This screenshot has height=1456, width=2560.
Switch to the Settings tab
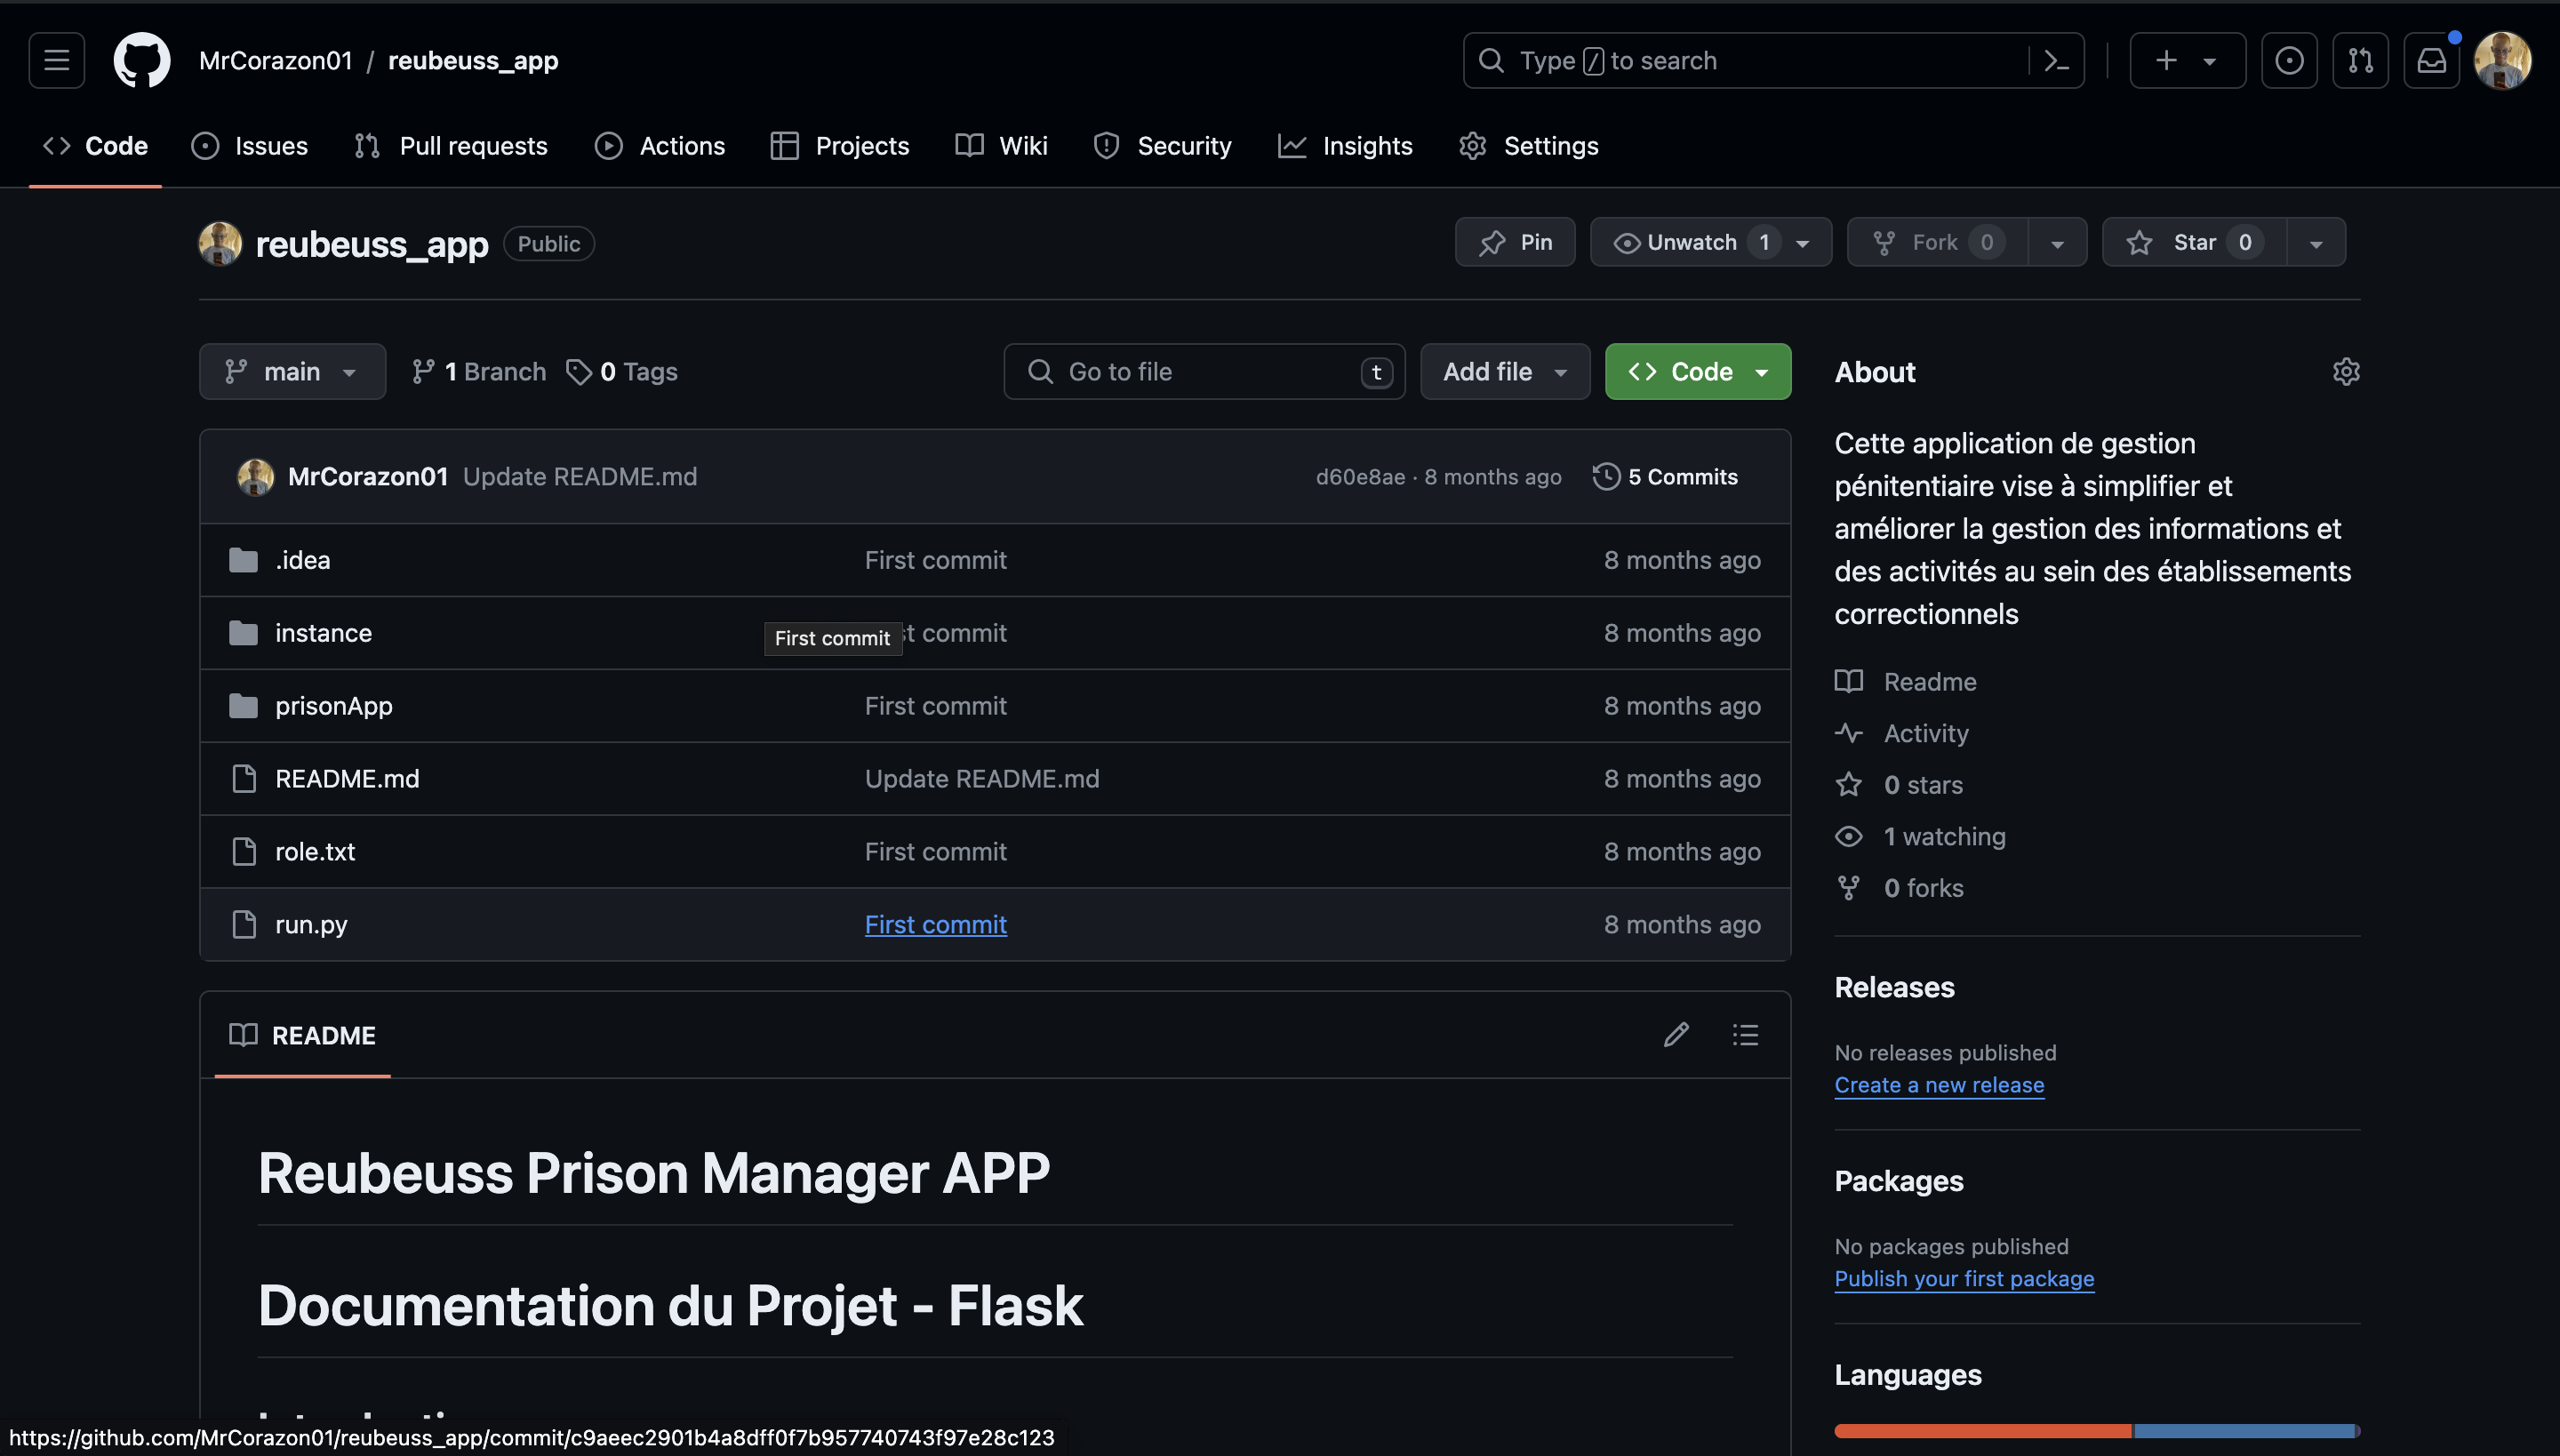click(1529, 146)
